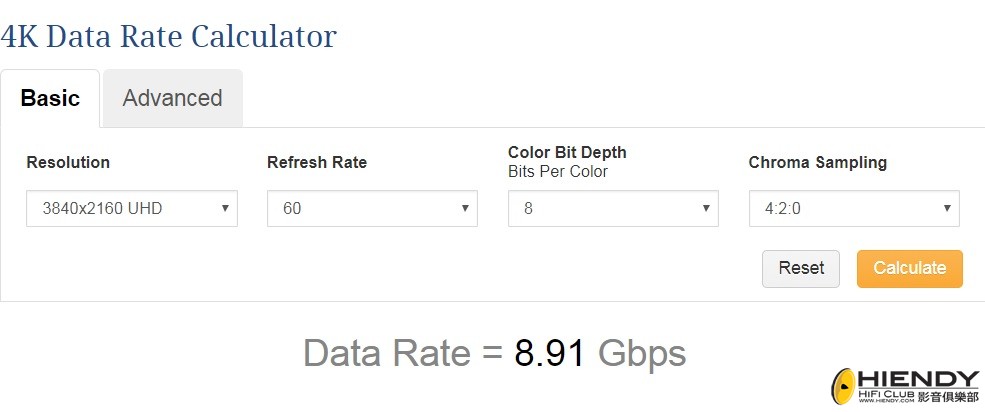Switch to the Advanced tab
Image resolution: width=985 pixels, height=412 pixels.
[x=173, y=99]
